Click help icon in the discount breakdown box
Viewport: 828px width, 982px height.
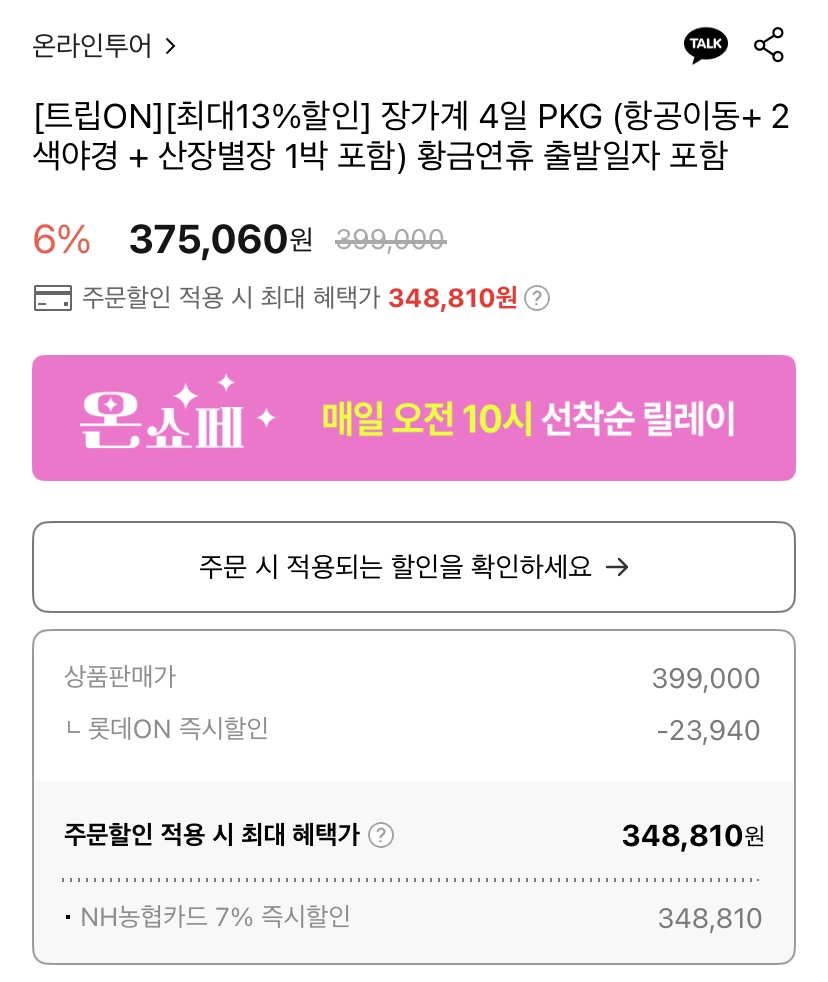(381, 835)
